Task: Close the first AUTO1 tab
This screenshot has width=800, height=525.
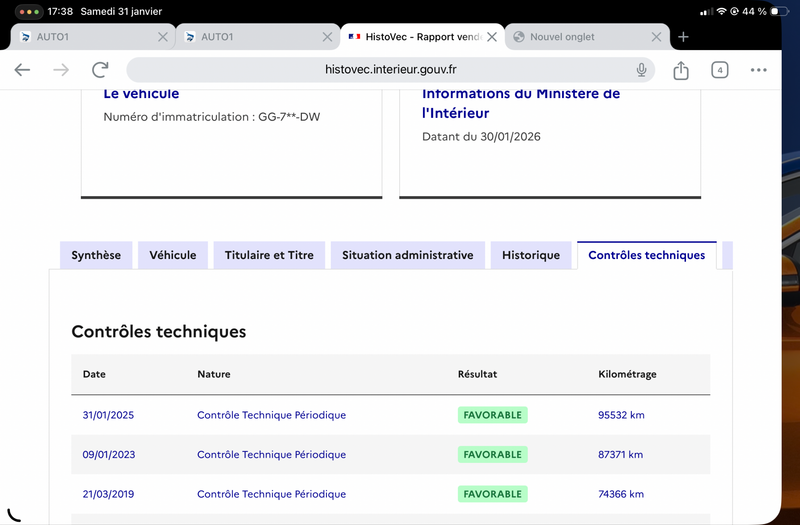Action: (163, 37)
